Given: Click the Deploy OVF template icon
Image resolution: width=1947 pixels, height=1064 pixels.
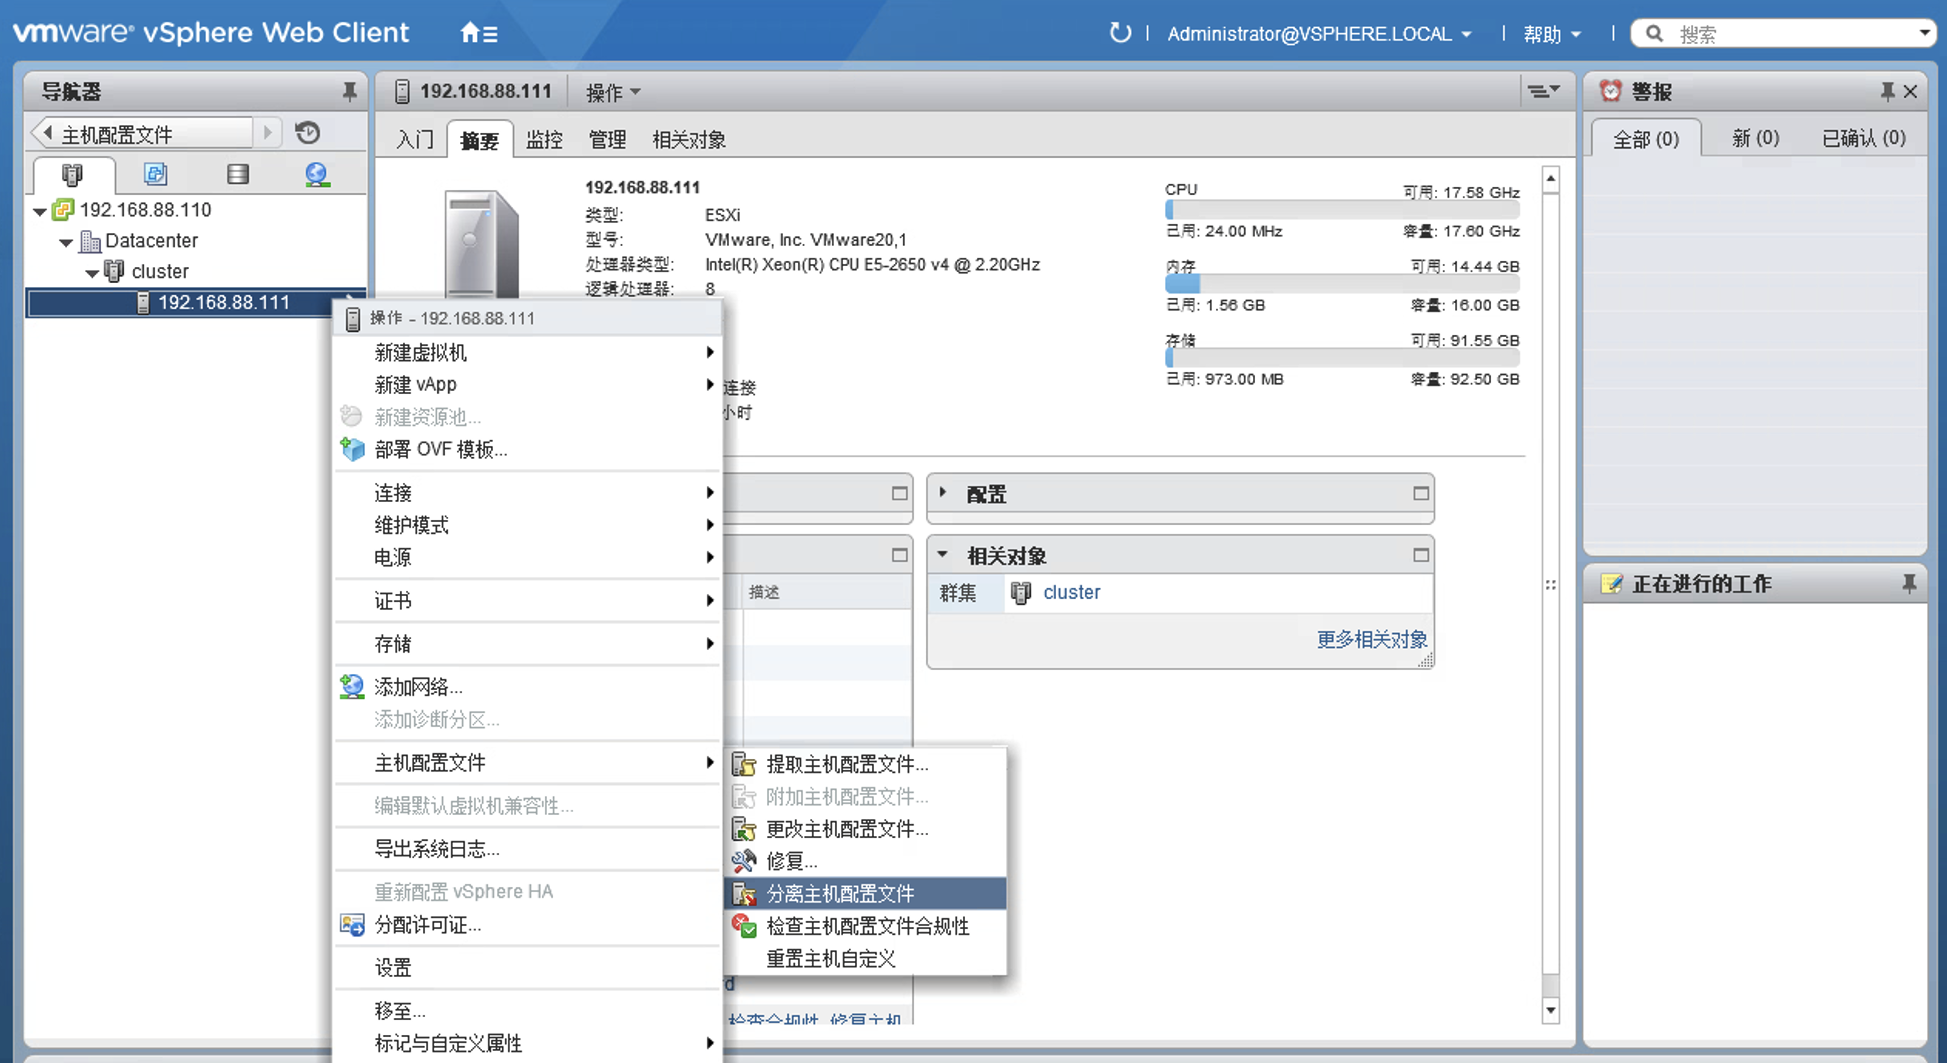Looking at the screenshot, I should 352,449.
